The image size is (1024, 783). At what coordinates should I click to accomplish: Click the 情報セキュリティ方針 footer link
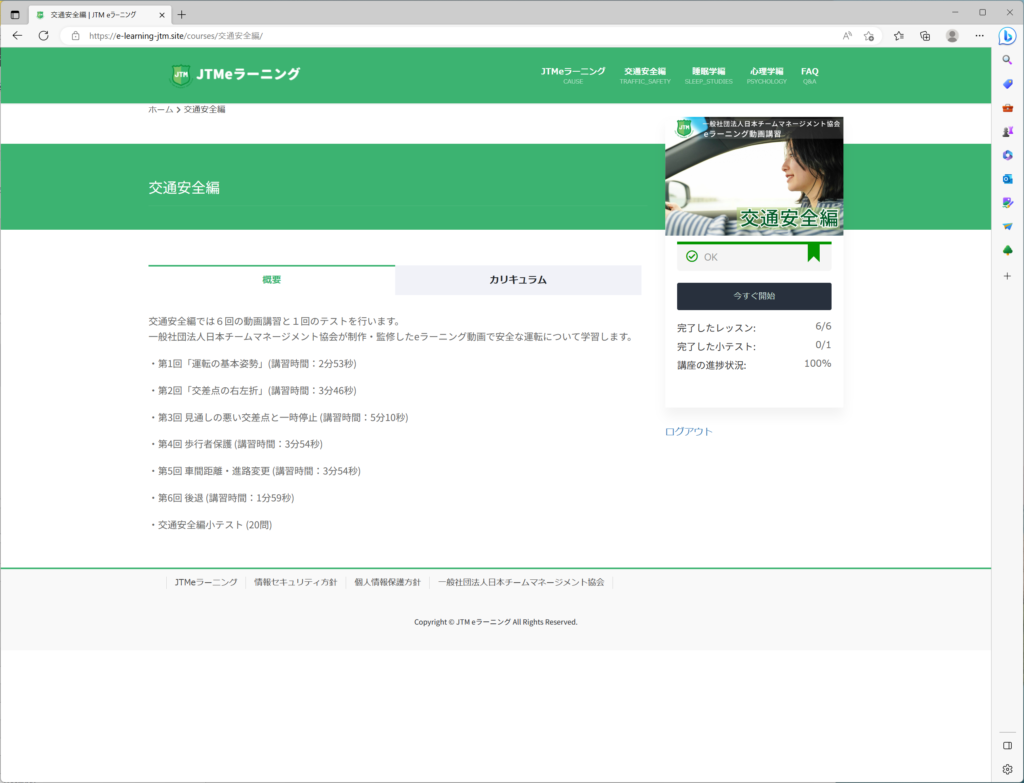295,582
